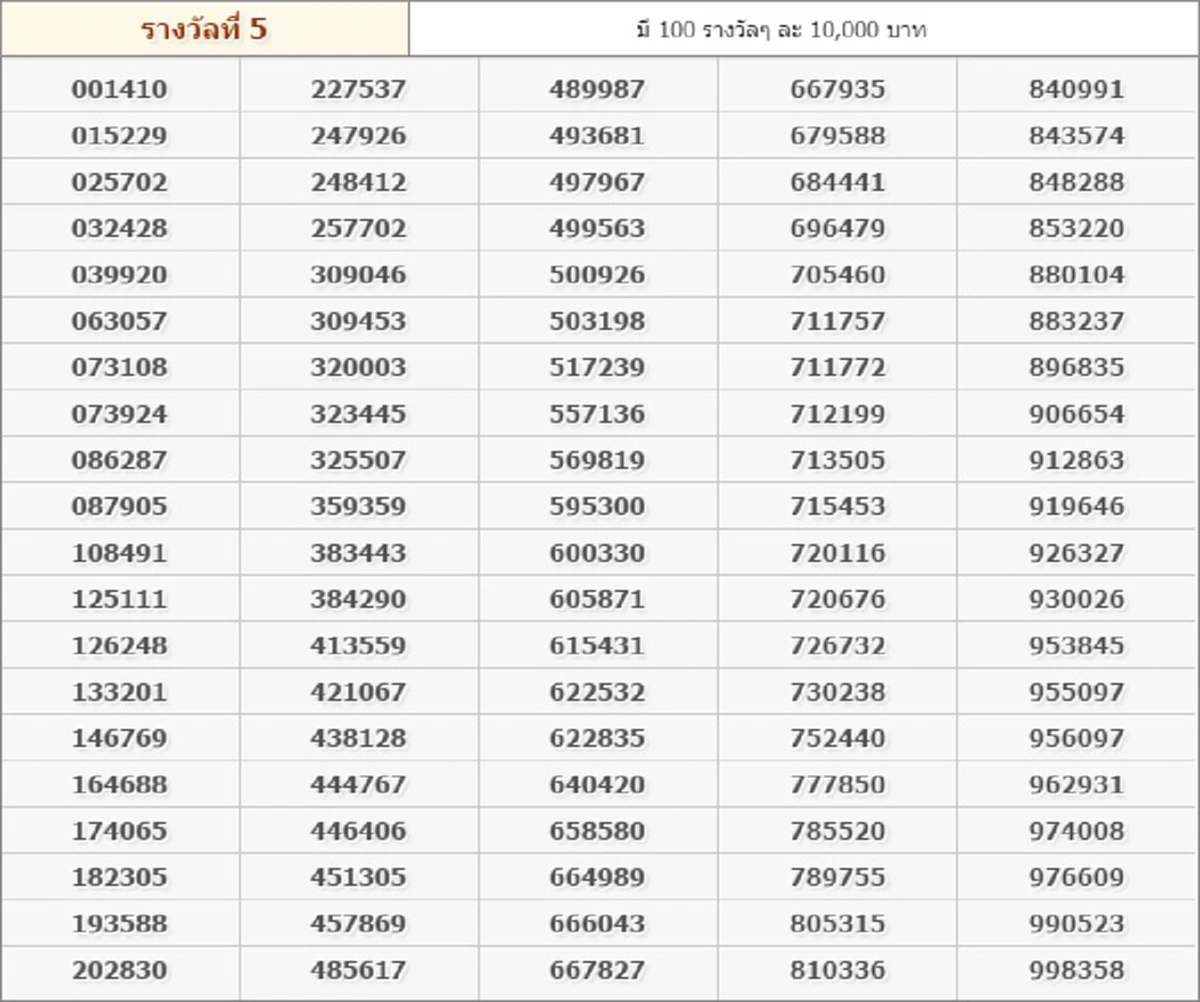Select lottery number 896835
This screenshot has width=1200, height=1002.
pos(1077,367)
